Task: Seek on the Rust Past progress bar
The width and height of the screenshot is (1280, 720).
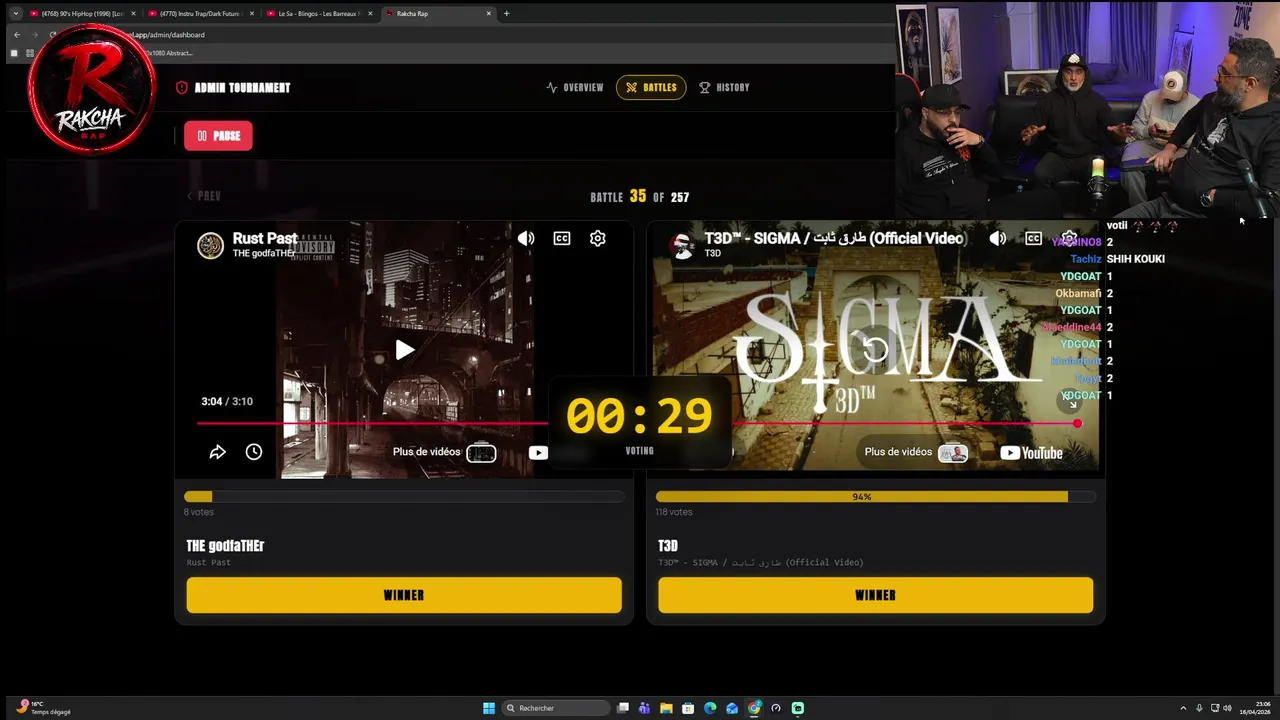Action: (x=372, y=423)
